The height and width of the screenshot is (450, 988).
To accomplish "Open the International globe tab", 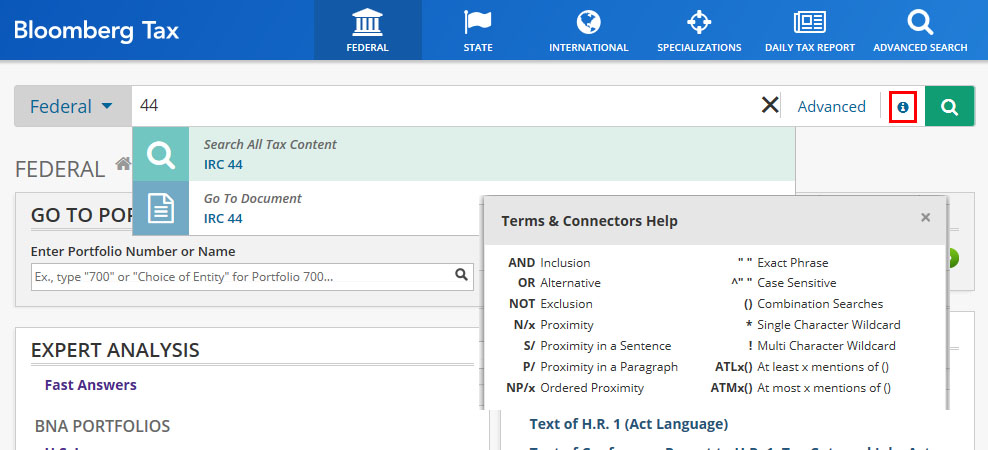I will pos(588,30).
